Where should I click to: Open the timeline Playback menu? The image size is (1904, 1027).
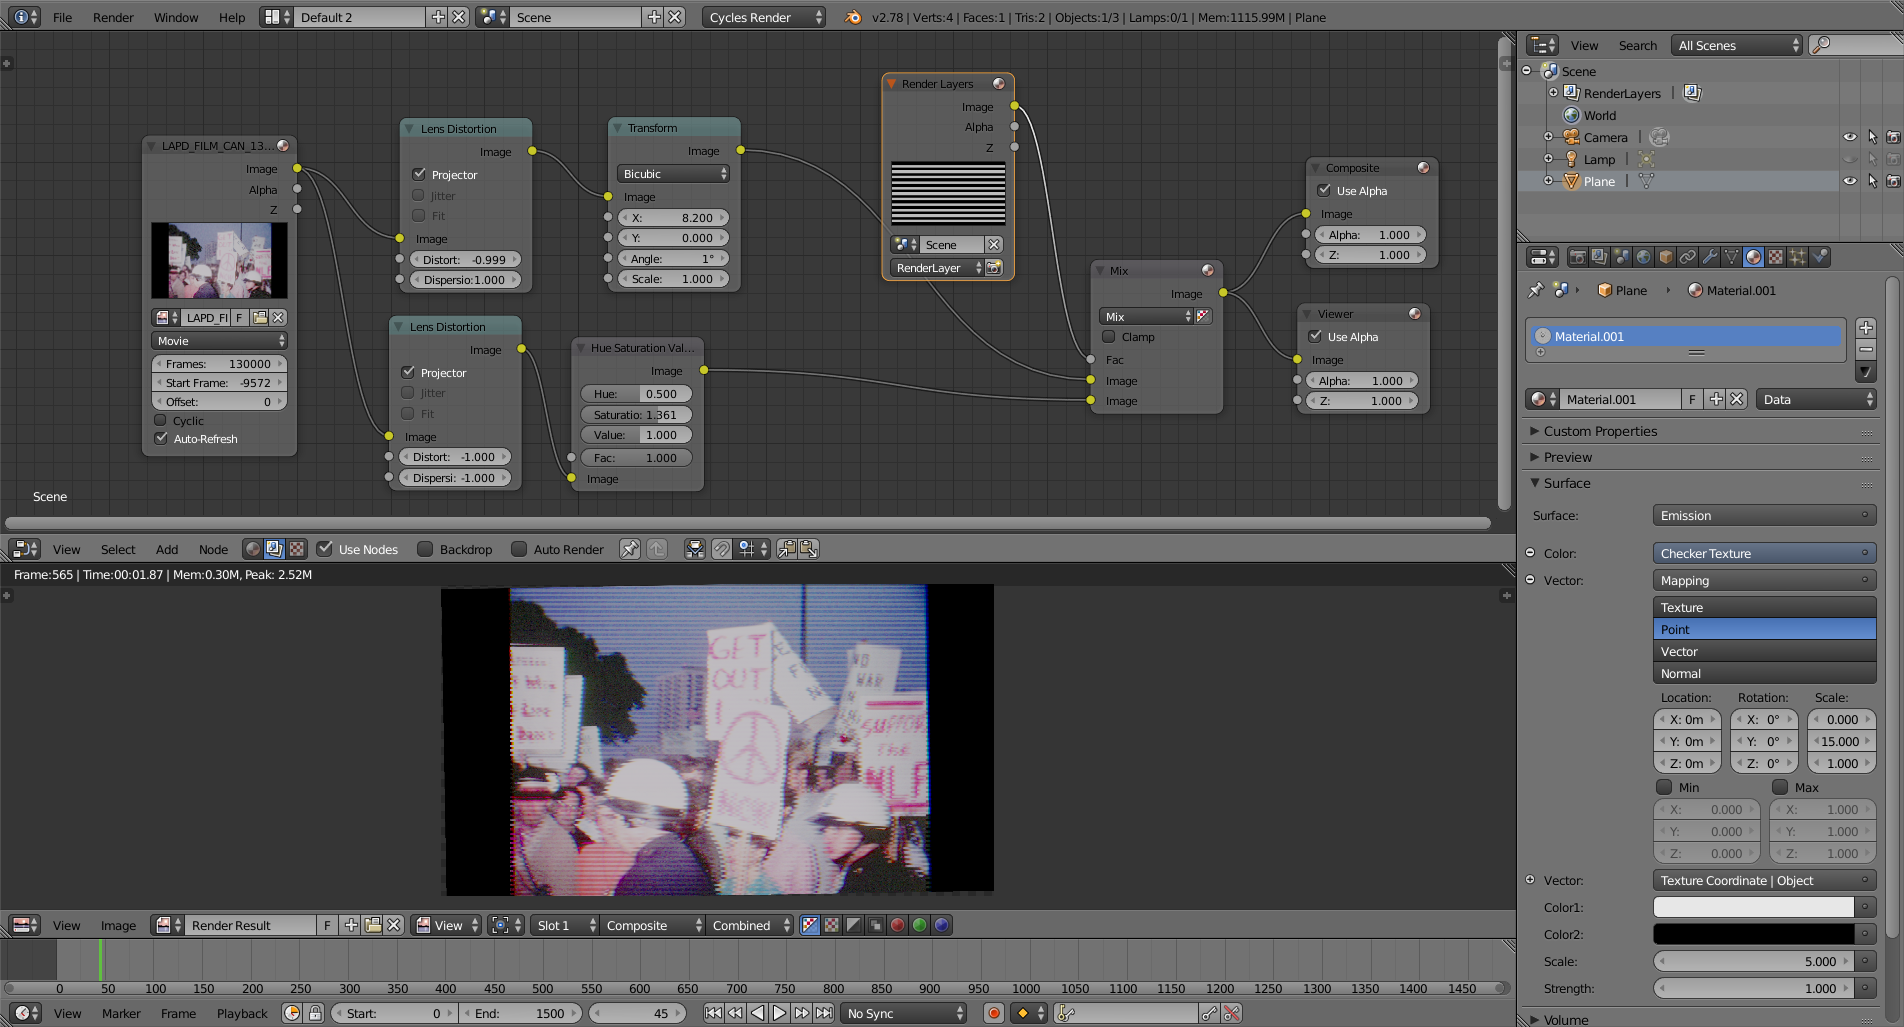[x=242, y=1013]
